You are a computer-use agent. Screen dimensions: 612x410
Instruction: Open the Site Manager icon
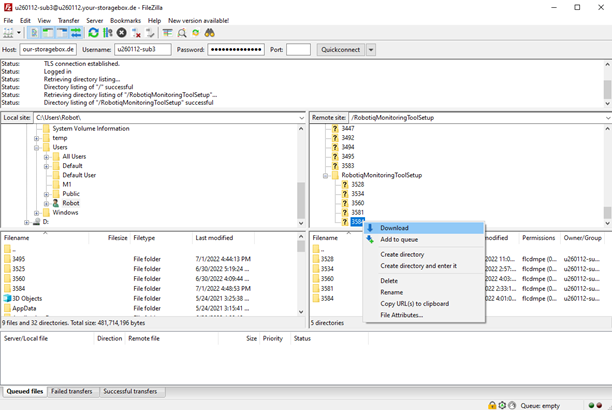coord(10,33)
